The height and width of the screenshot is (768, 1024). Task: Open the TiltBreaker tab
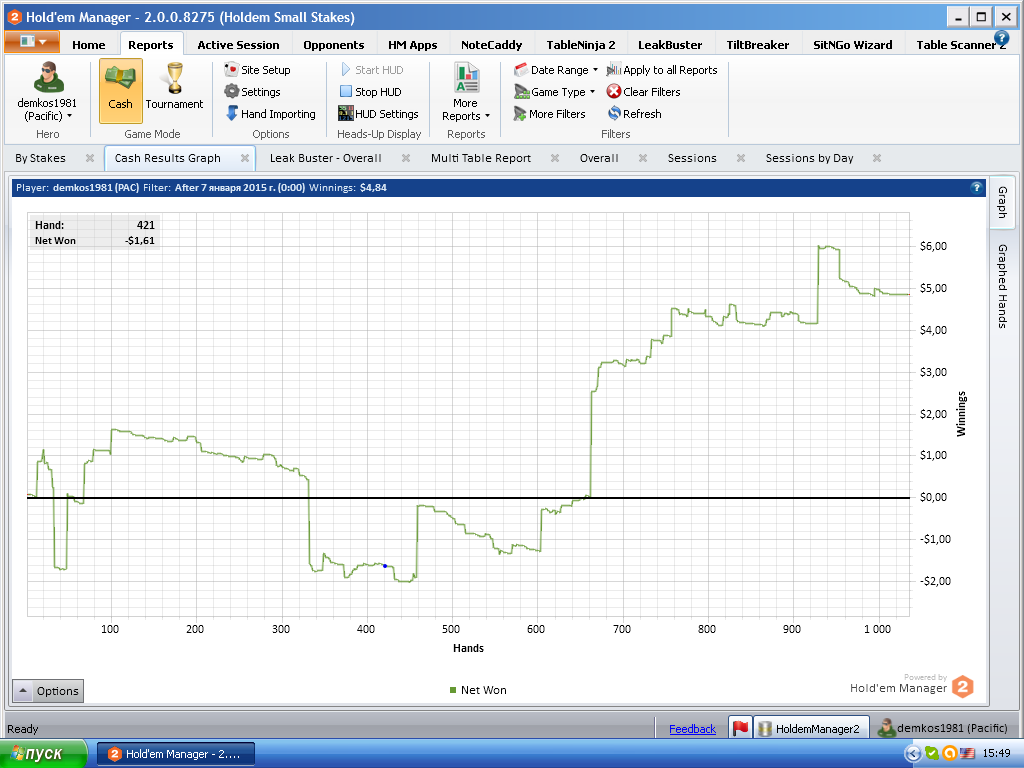click(758, 44)
